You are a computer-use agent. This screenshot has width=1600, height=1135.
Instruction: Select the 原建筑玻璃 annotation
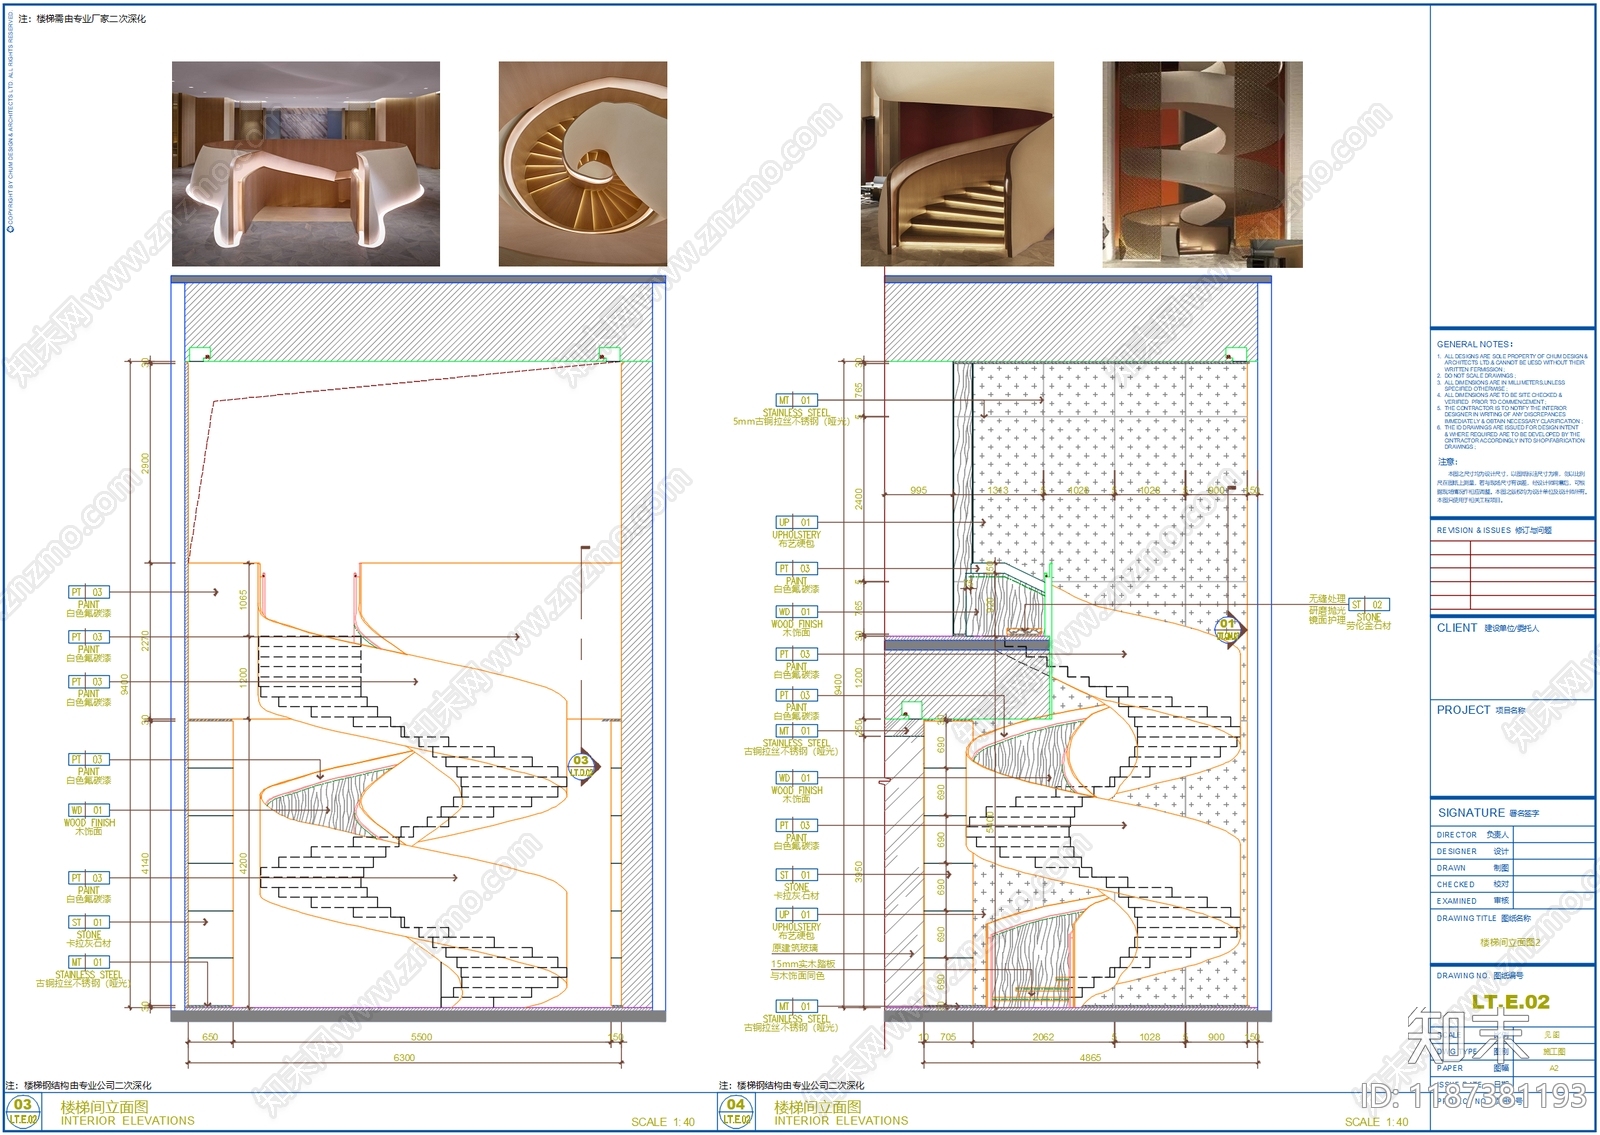(794, 948)
